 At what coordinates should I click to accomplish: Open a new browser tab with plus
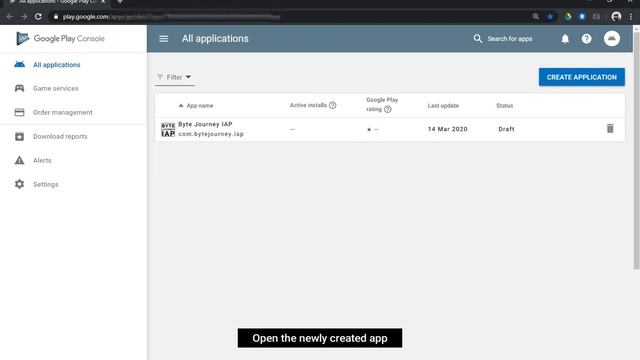tap(120, 2)
